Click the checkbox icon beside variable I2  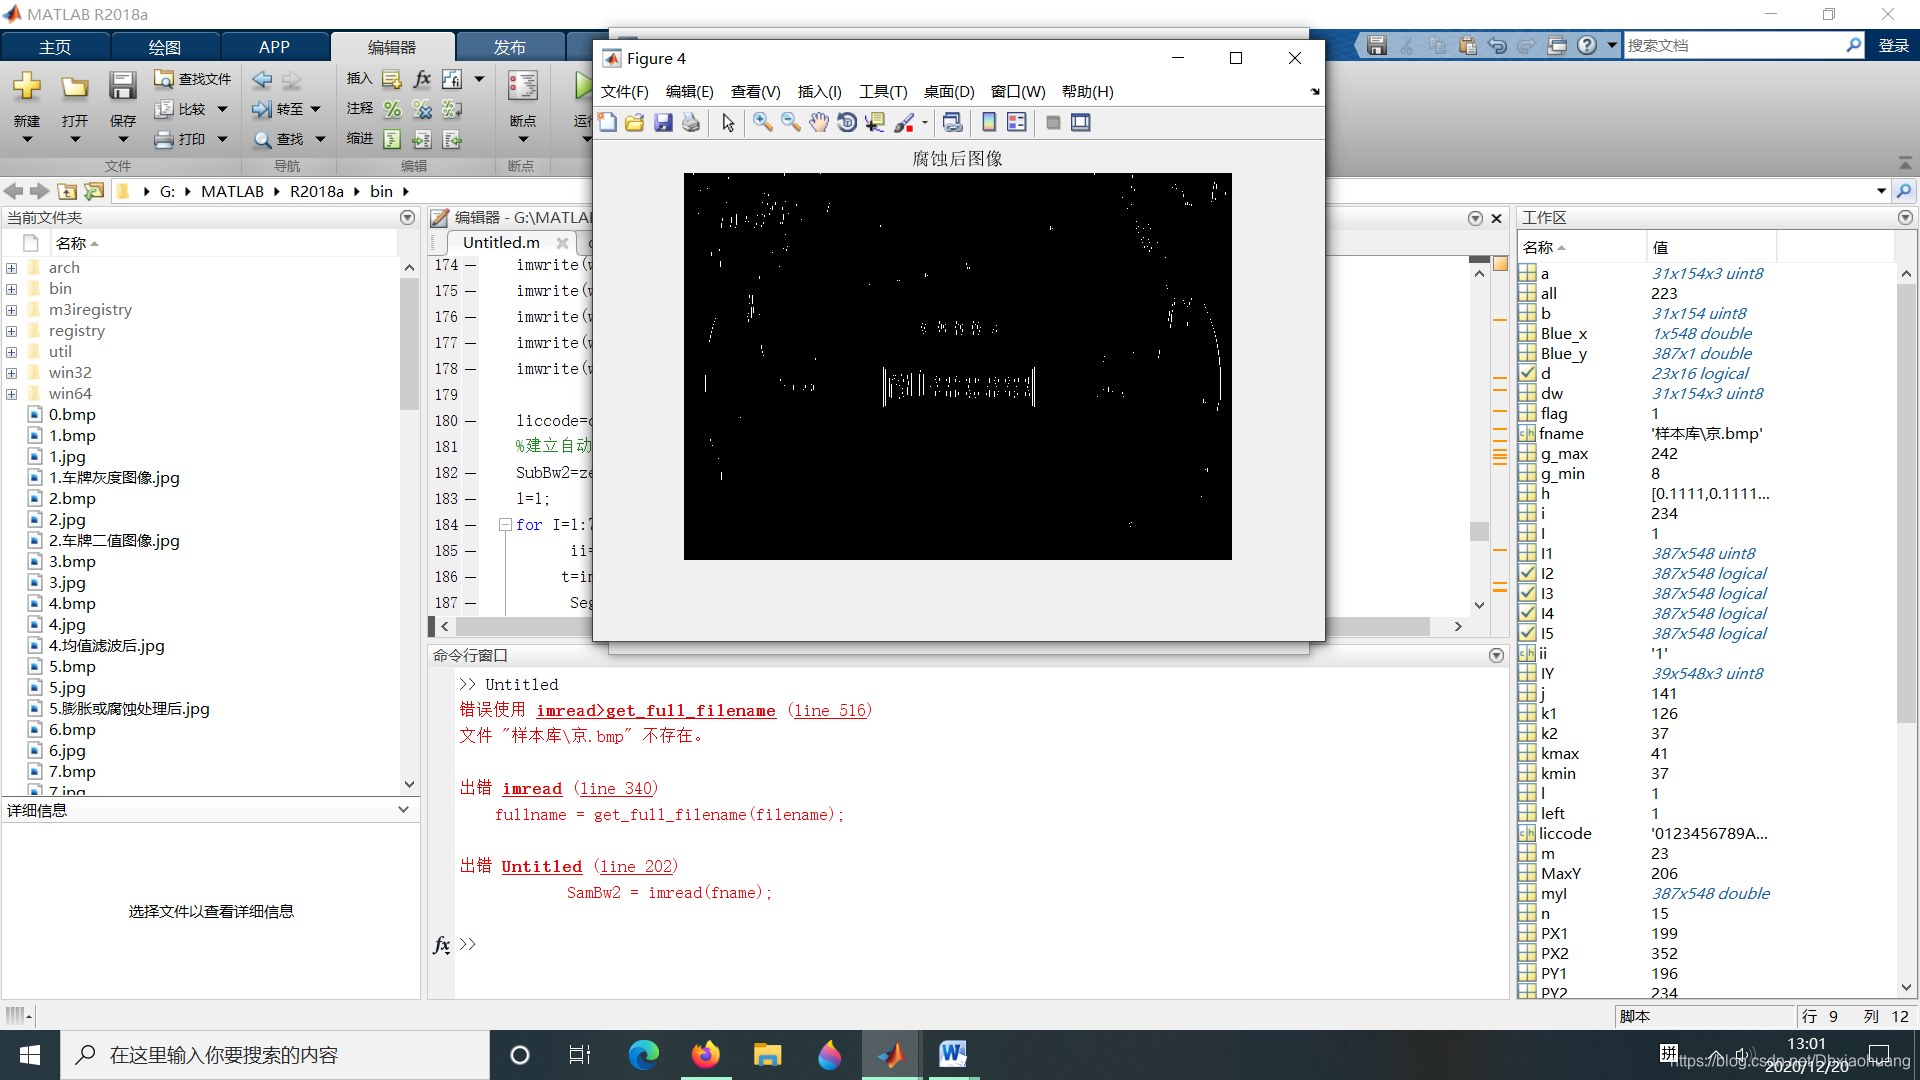point(1527,573)
